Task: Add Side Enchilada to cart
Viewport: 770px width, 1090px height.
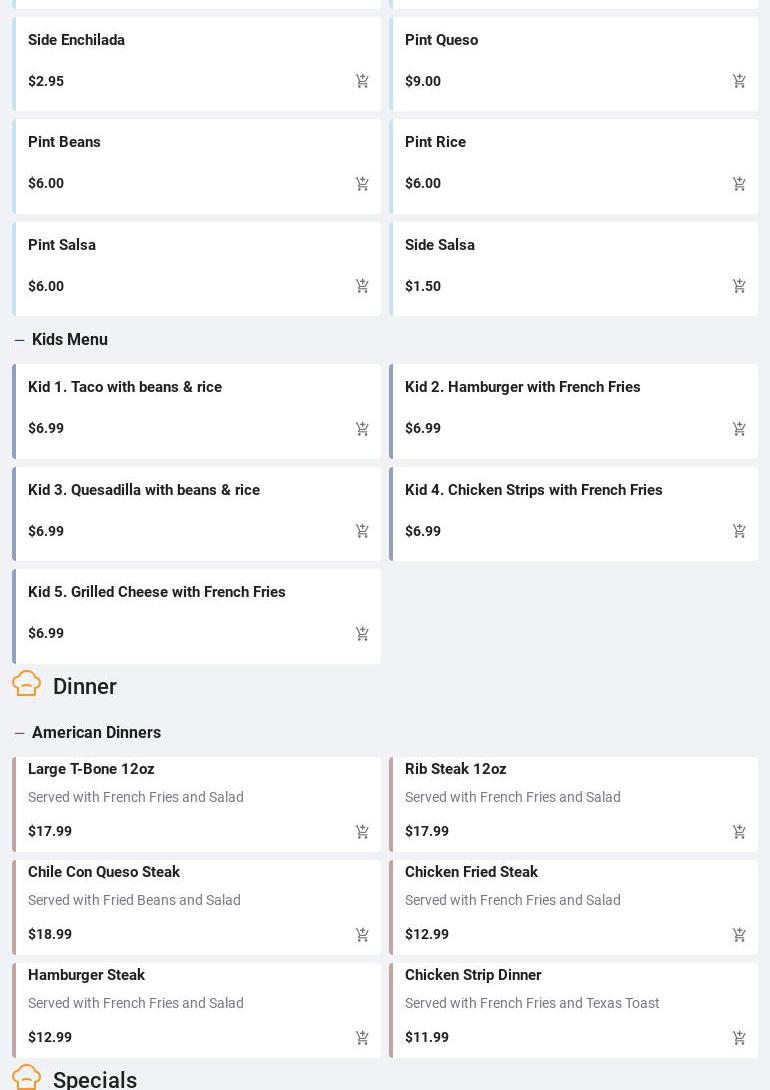Action: coord(362,81)
